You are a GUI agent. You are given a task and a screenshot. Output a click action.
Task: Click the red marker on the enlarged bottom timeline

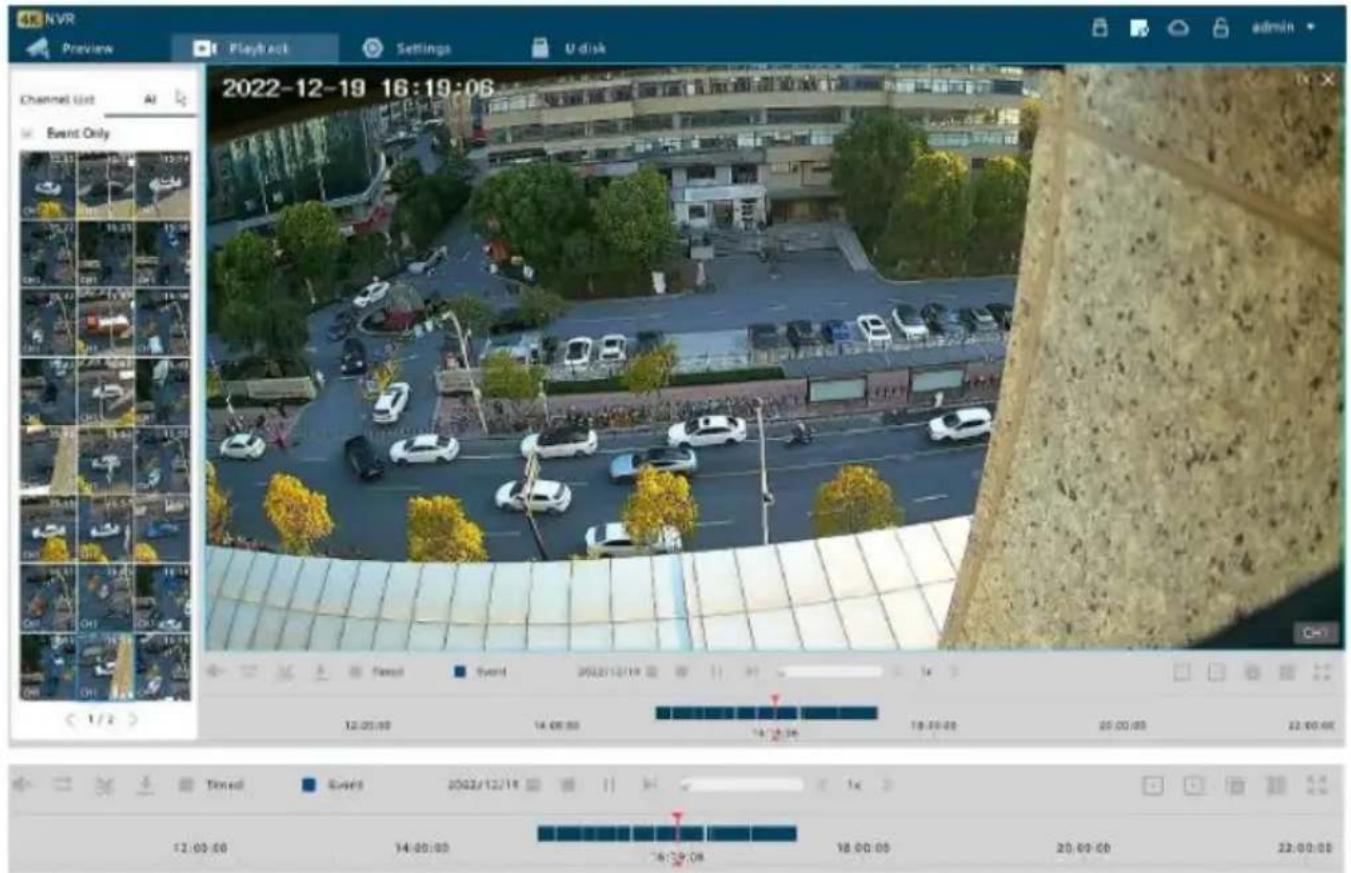pos(677,820)
